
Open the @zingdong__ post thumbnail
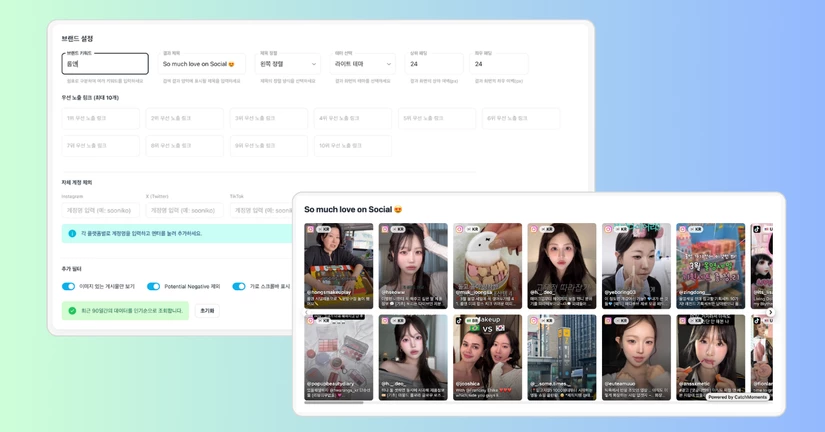point(710,266)
